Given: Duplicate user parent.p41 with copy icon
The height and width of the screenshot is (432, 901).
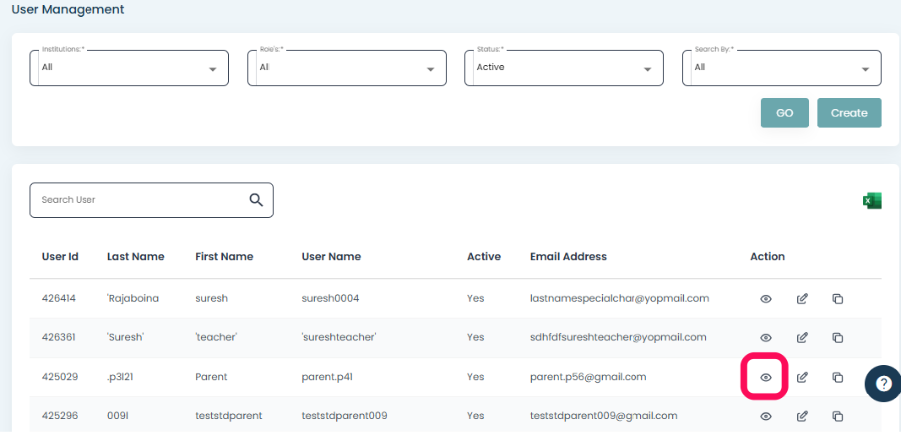Looking at the screenshot, I should tap(838, 377).
